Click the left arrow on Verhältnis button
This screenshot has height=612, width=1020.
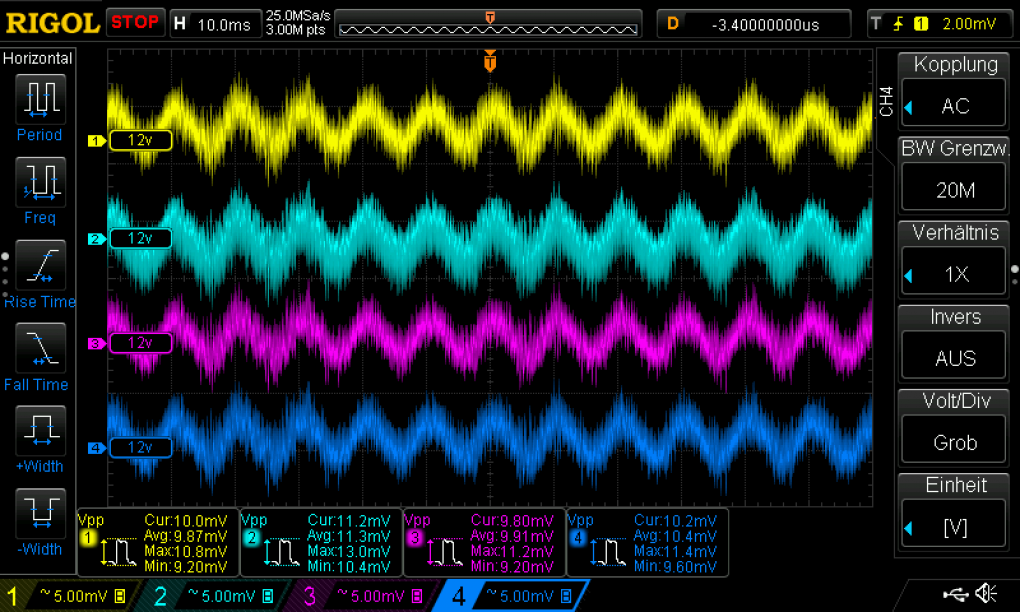click(909, 276)
